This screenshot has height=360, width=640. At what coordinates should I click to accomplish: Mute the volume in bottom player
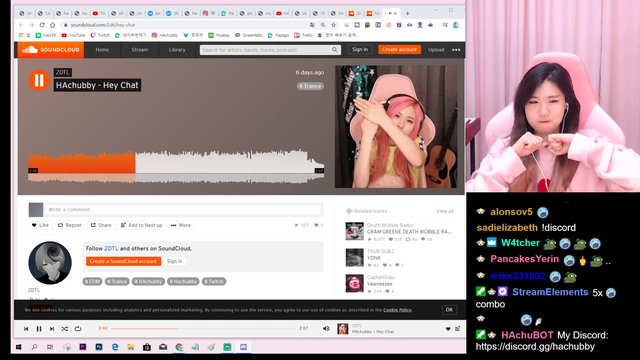(326, 329)
